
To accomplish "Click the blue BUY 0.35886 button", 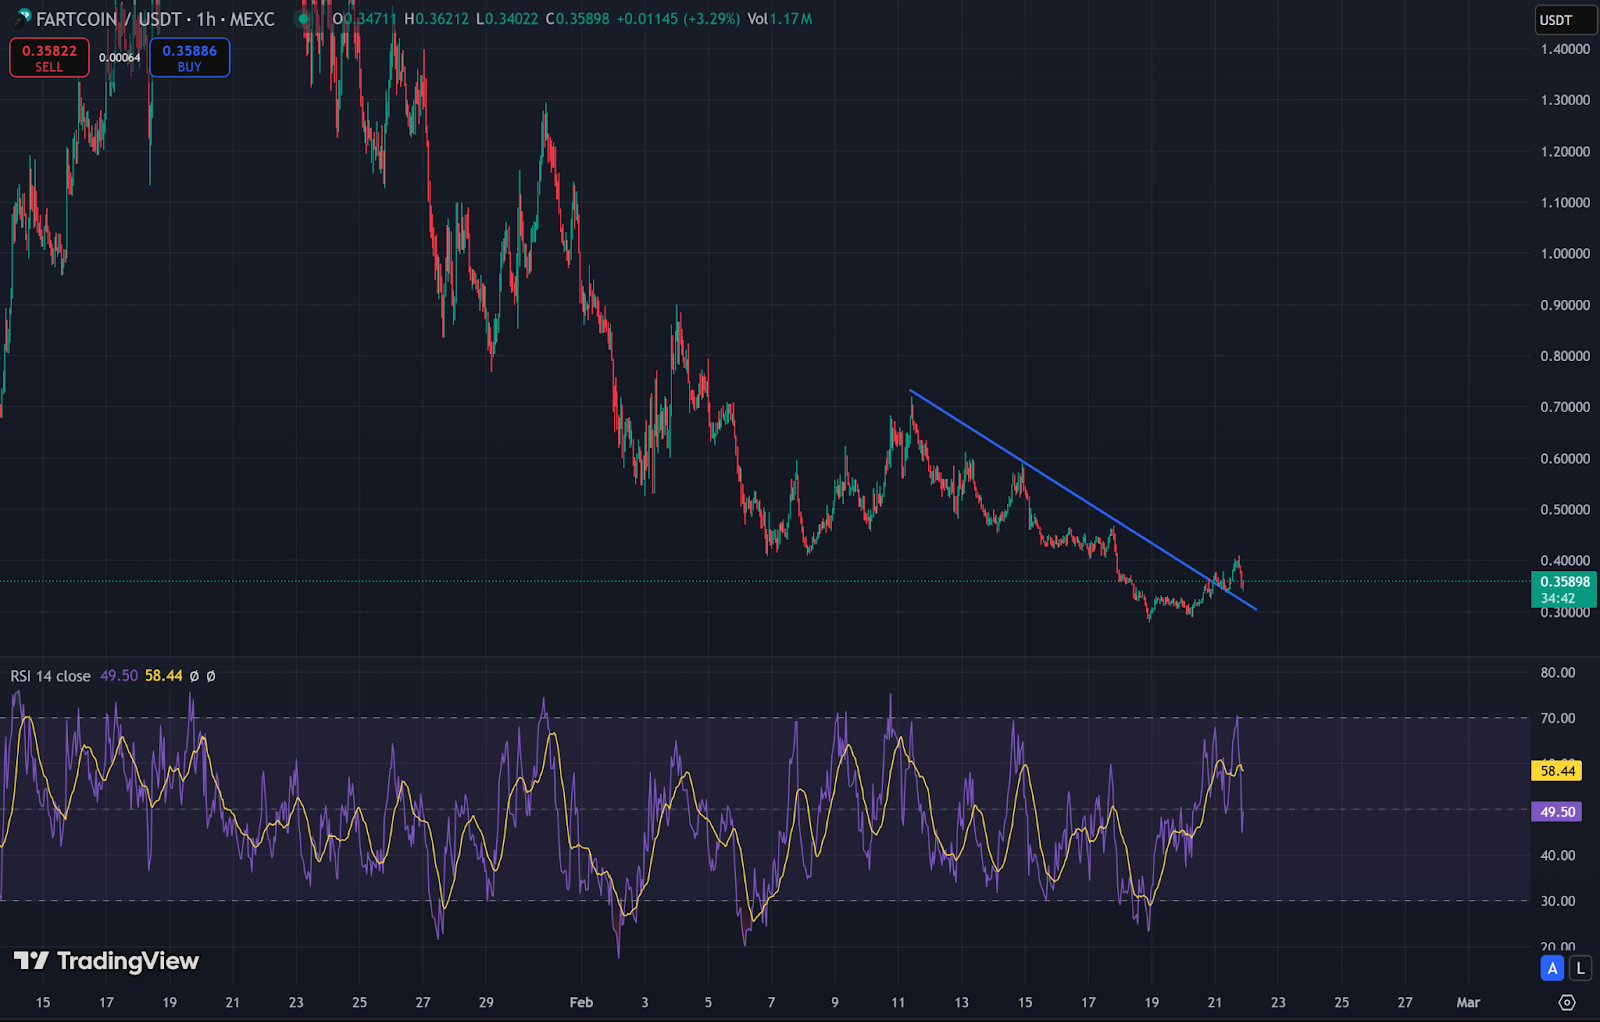I will pos(189,57).
